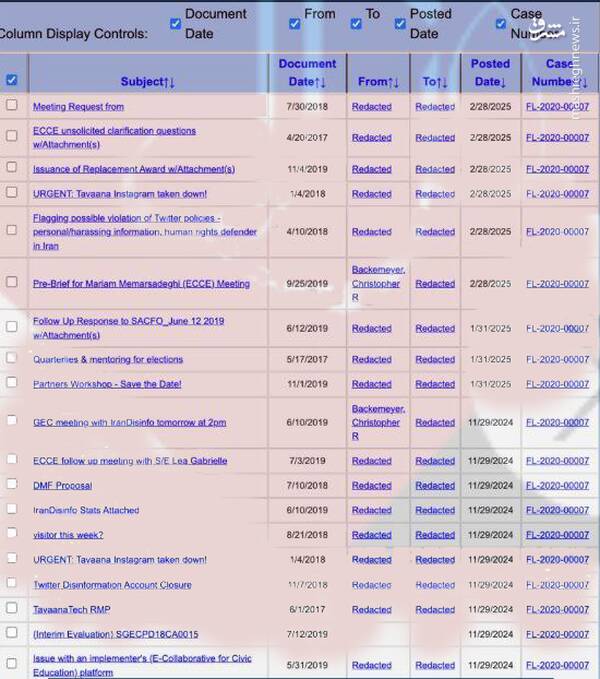Toggle the select-all checkbox in table header
This screenshot has width=600, height=679.
(12, 80)
